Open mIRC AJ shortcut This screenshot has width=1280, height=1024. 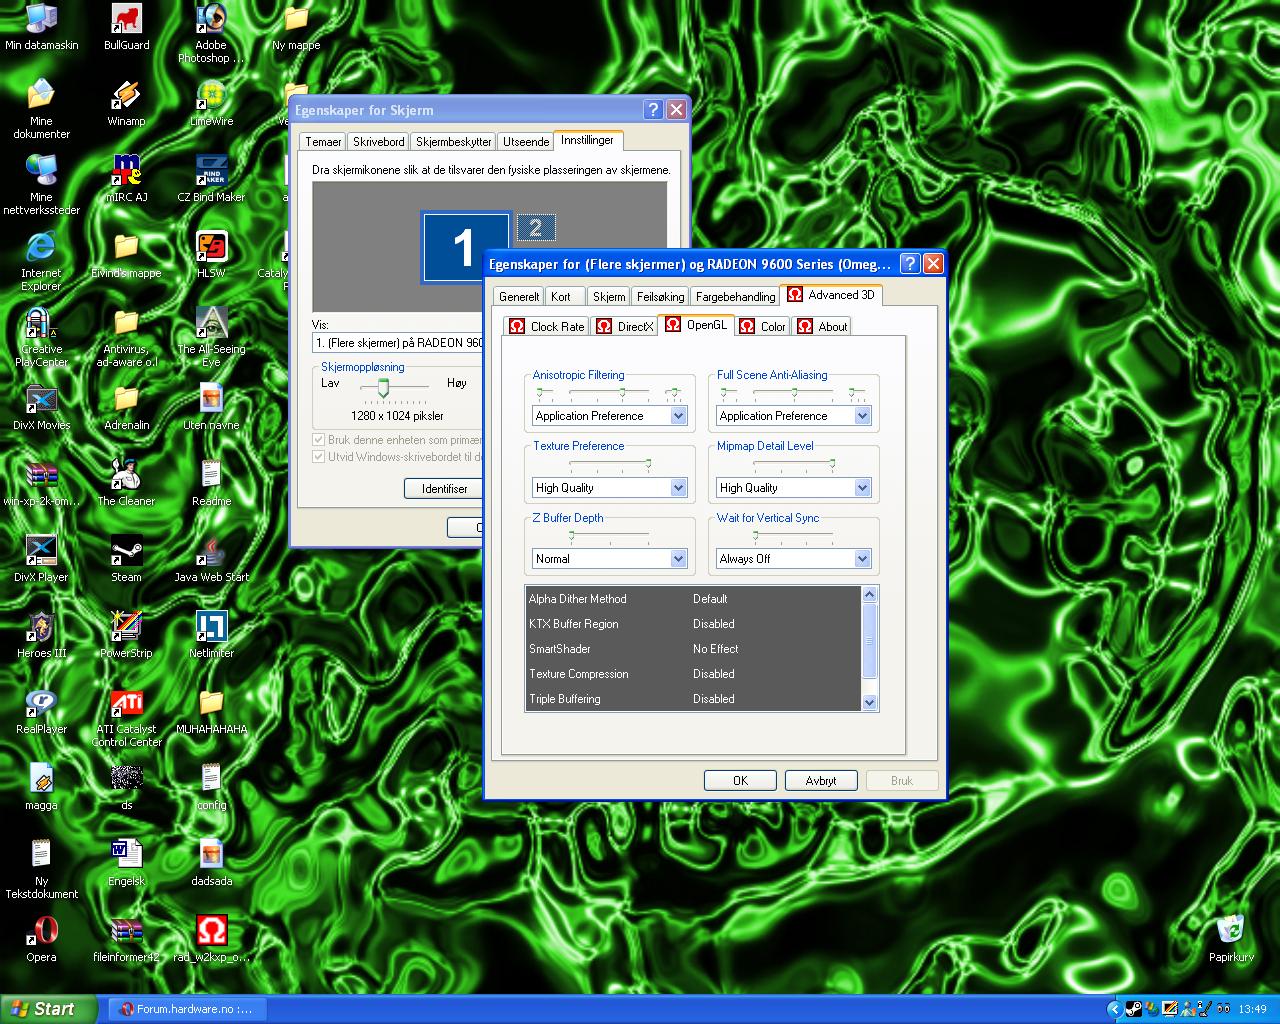click(x=126, y=179)
